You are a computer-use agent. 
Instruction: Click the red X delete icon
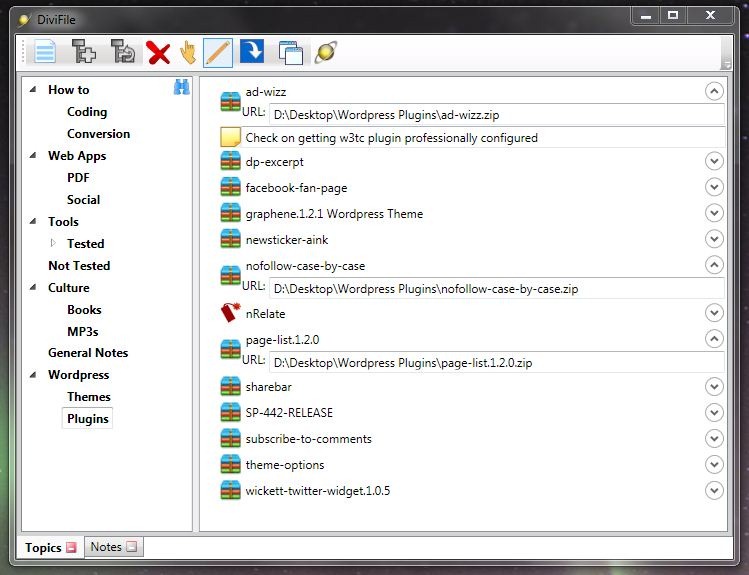(158, 52)
